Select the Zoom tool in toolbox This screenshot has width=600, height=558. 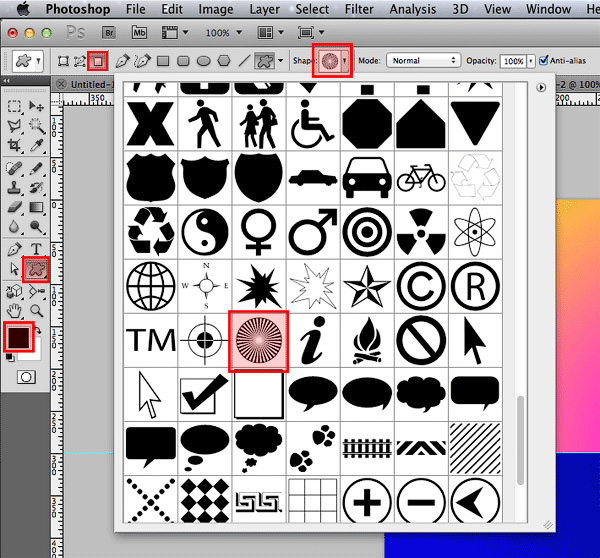37,311
